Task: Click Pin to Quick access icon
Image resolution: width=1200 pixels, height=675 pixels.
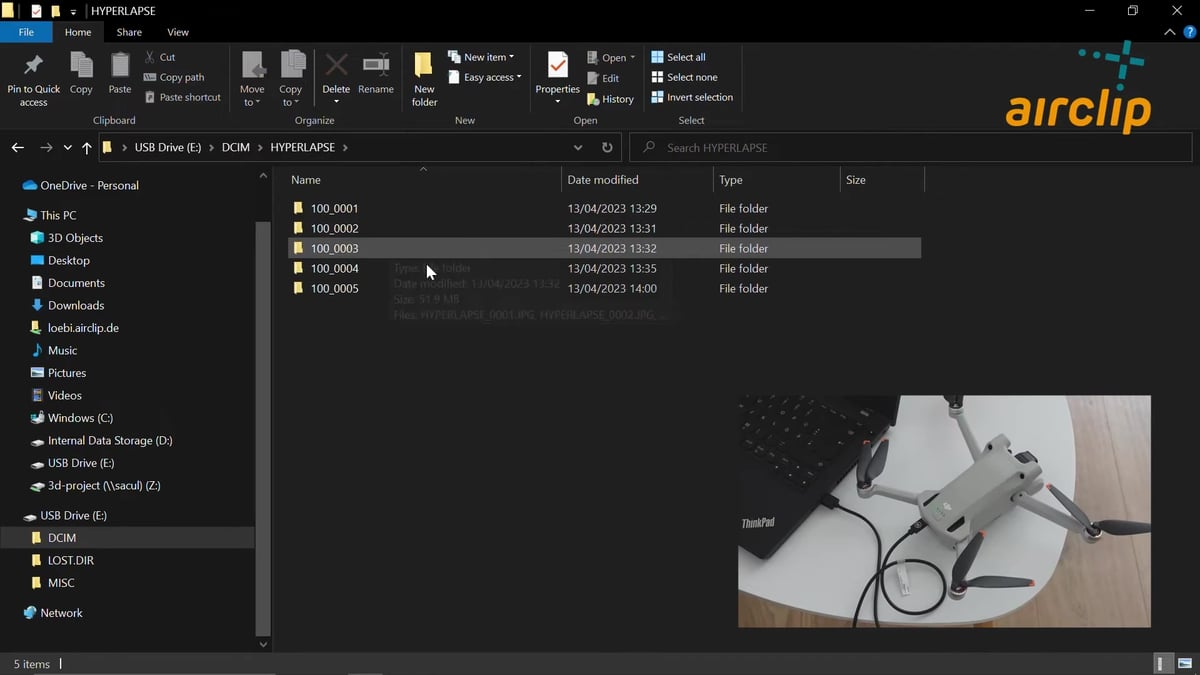Action: tap(33, 66)
